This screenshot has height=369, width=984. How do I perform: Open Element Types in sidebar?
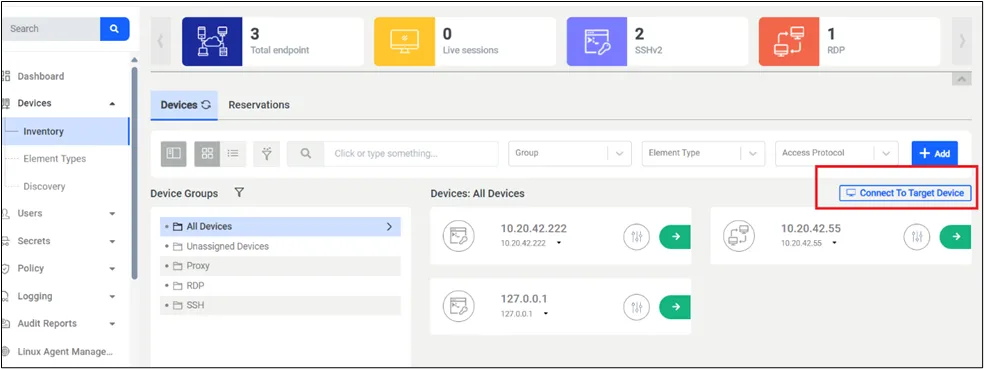(x=55, y=159)
